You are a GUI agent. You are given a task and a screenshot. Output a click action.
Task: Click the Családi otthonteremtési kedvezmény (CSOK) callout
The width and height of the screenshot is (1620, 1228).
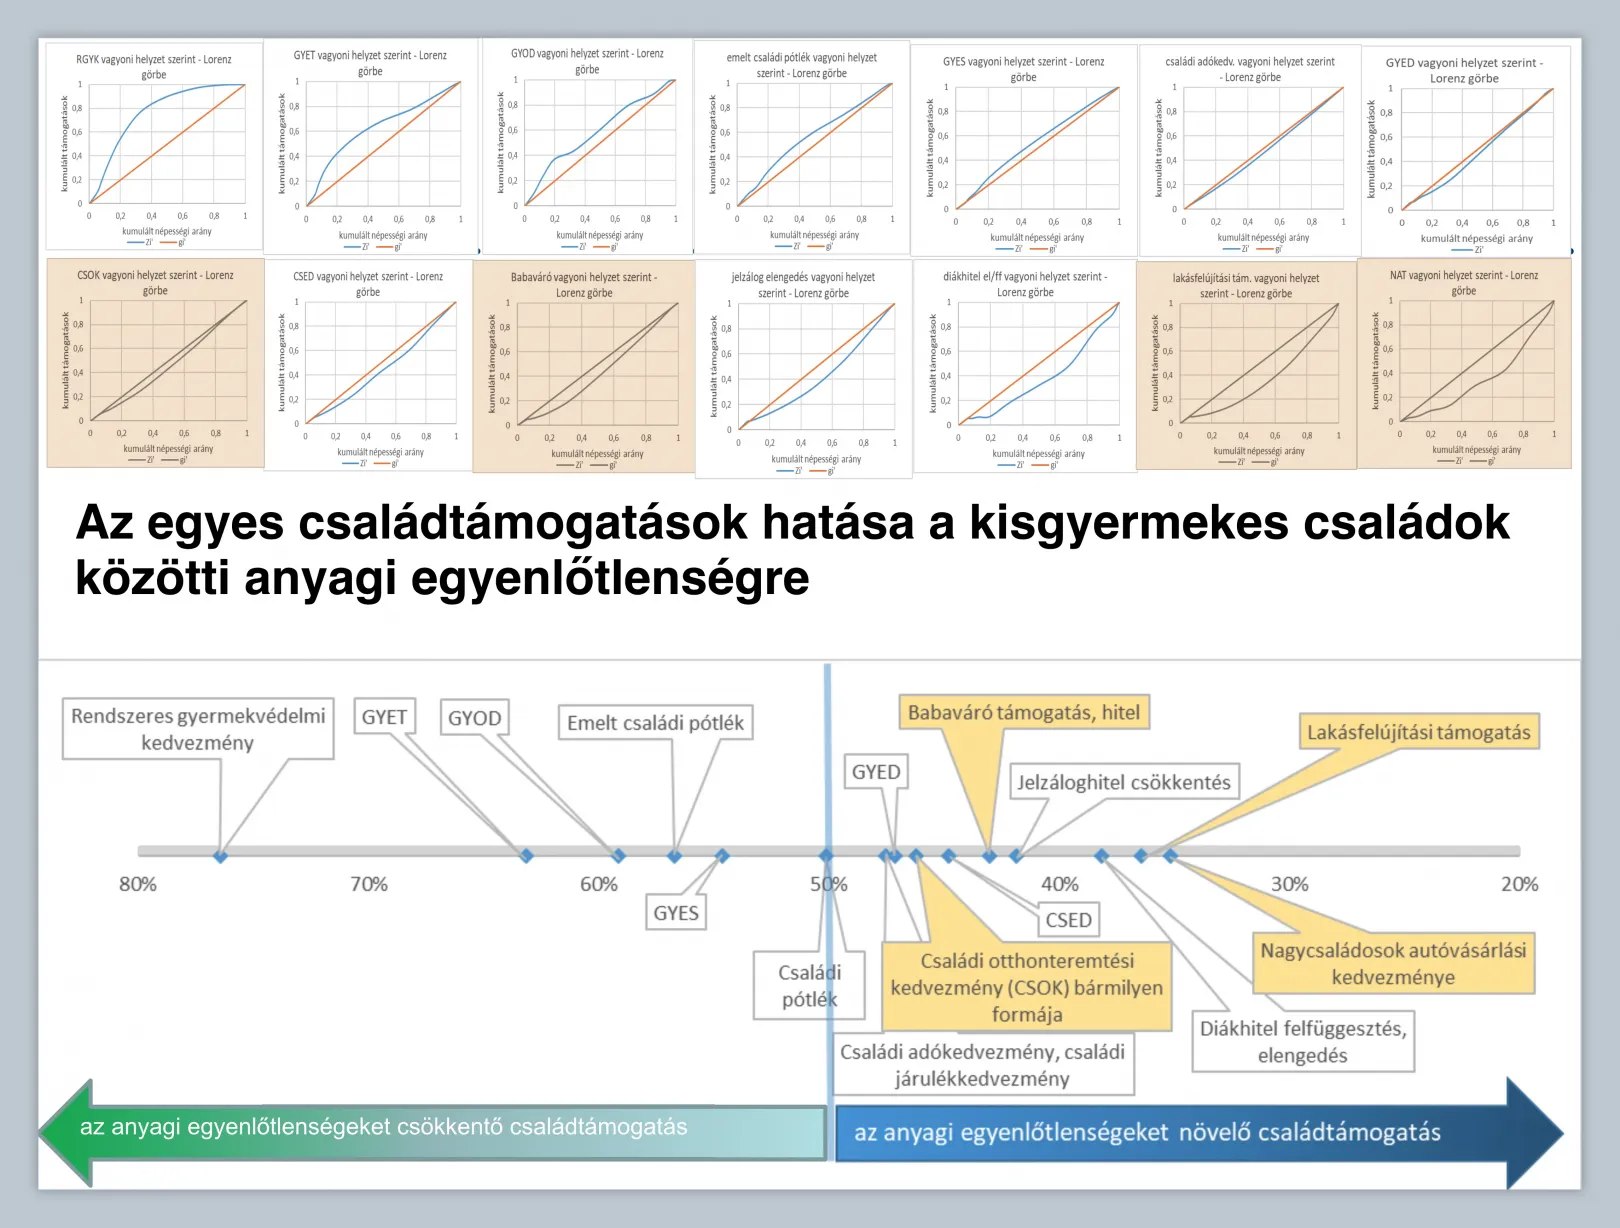(x=1026, y=987)
